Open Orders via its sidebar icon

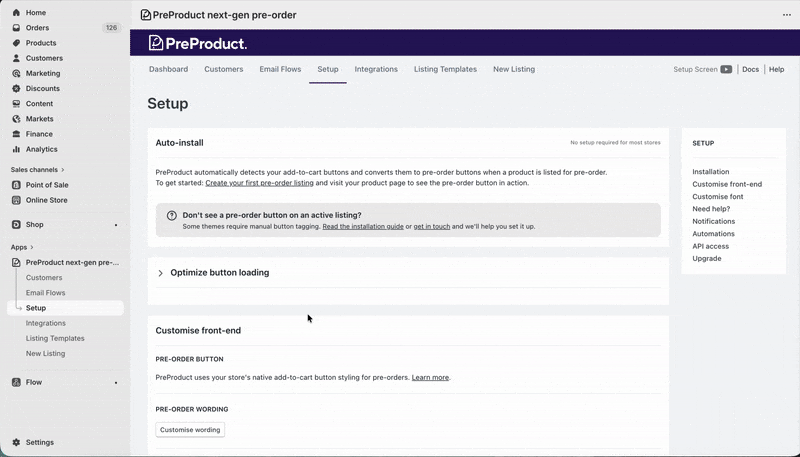pyautogui.click(x=16, y=28)
